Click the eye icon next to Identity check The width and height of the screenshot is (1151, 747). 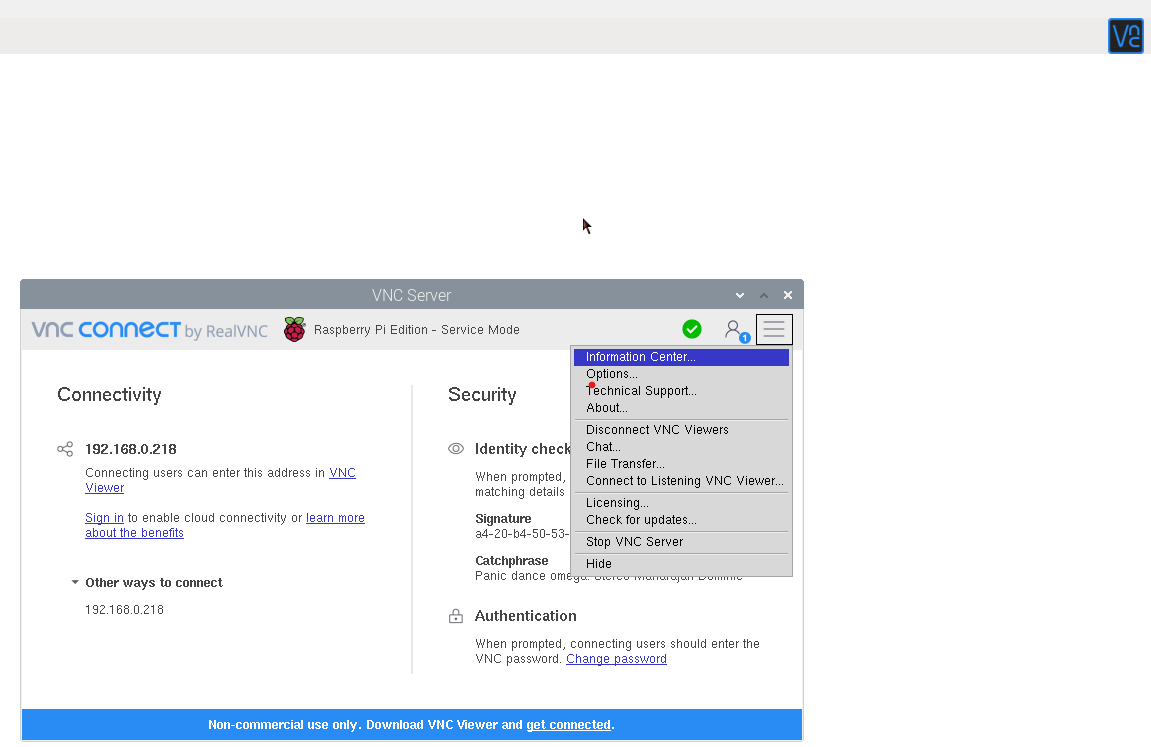pyautogui.click(x=456, y=449)
